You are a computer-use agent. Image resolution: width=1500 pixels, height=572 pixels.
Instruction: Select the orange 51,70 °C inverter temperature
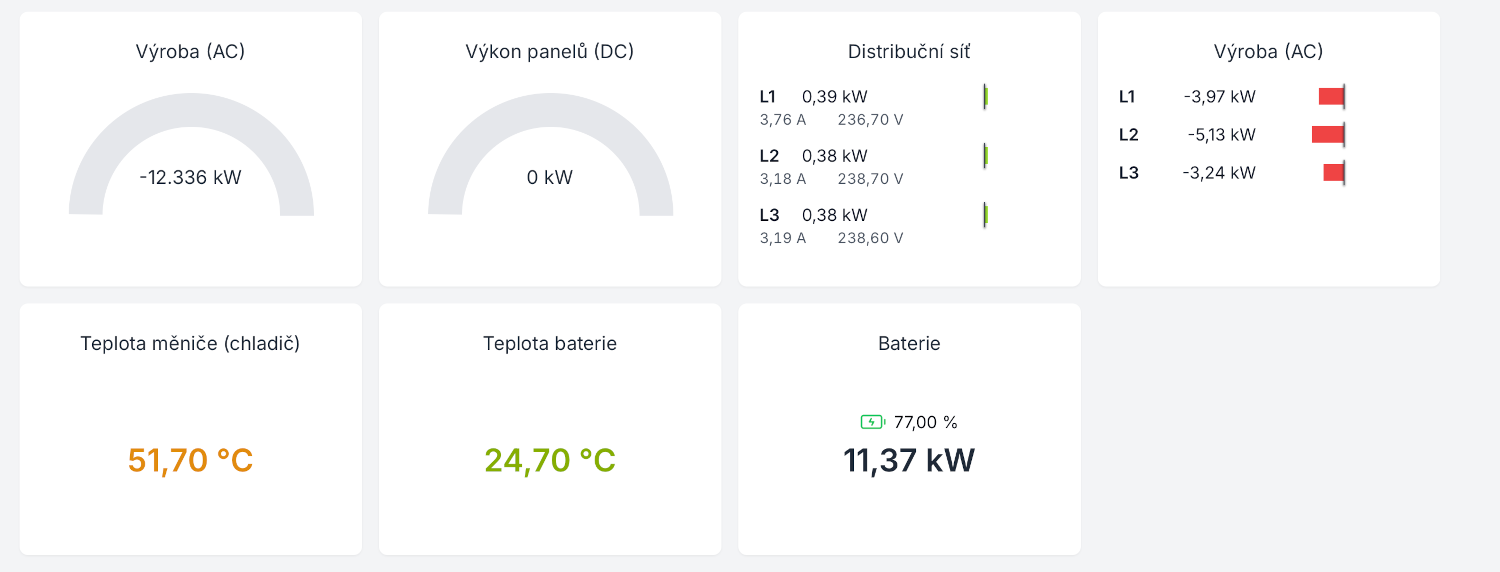(x=190, y=461)
